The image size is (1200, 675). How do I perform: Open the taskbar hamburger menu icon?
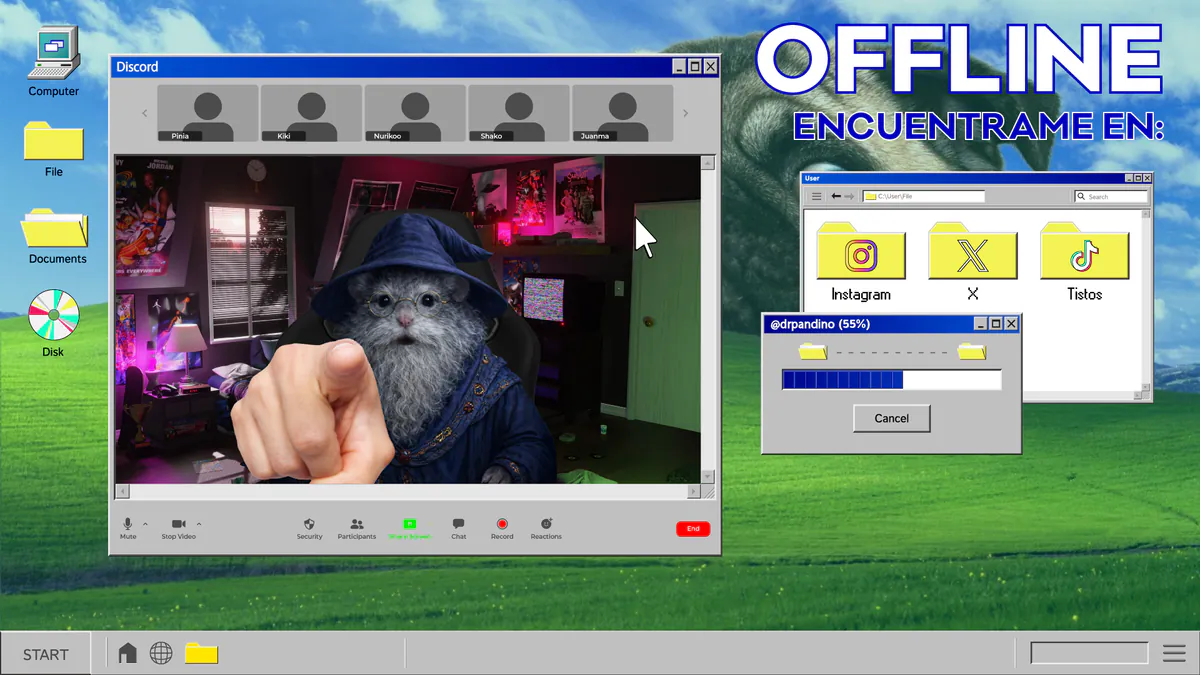[x=1174, y=654]
